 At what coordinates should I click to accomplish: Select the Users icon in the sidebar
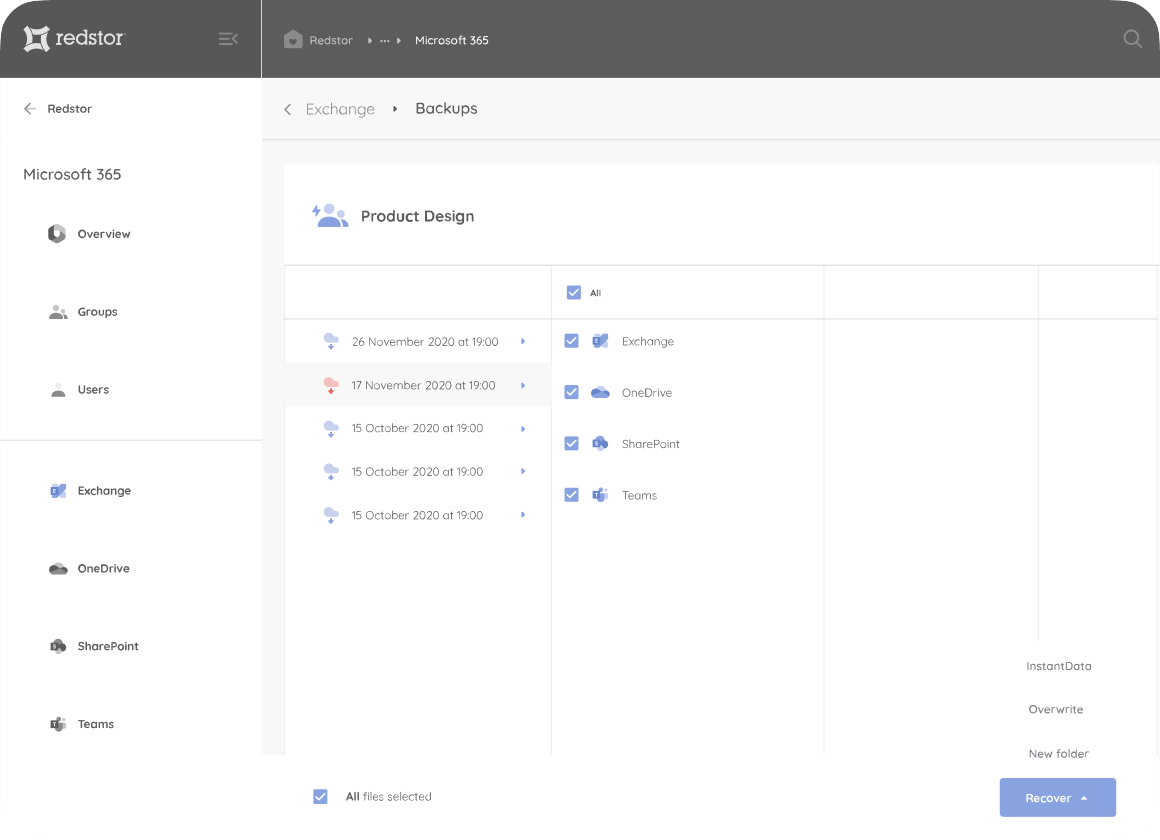pos(58,390)
